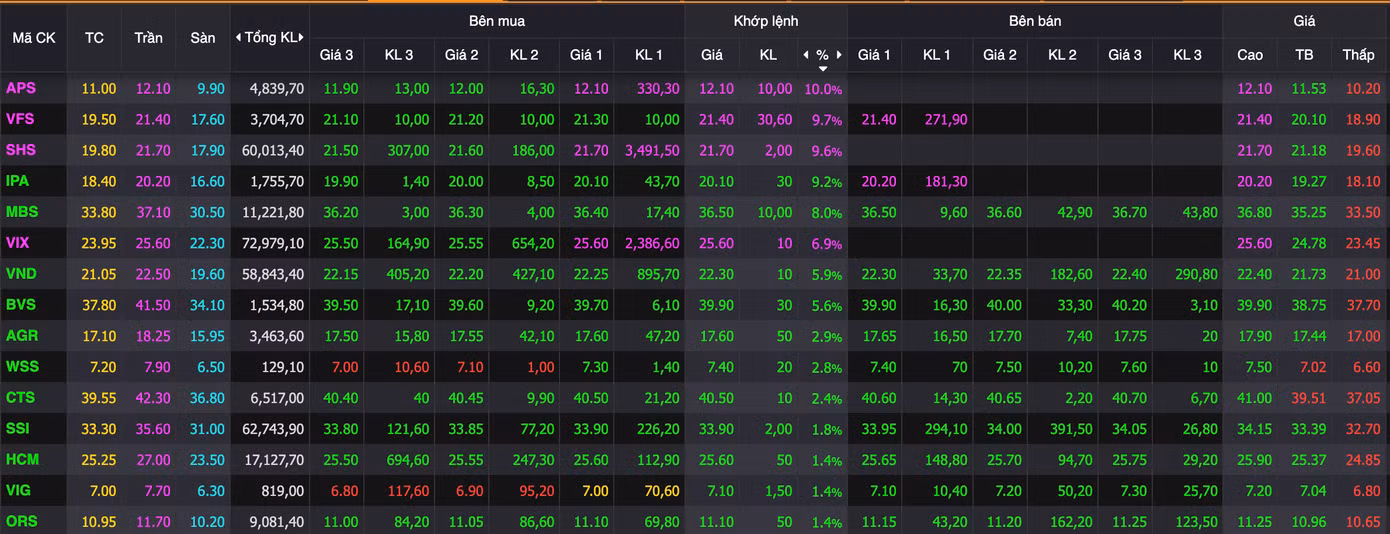Click SSI sell volume 391,50
This screenshot has width=1390, height=534.
coord(1070,430)
